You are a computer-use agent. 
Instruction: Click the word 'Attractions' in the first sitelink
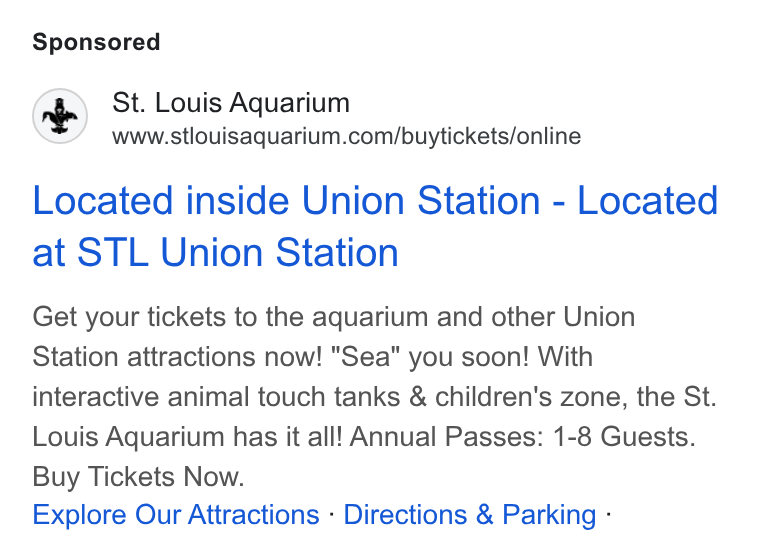pos(254,514)
